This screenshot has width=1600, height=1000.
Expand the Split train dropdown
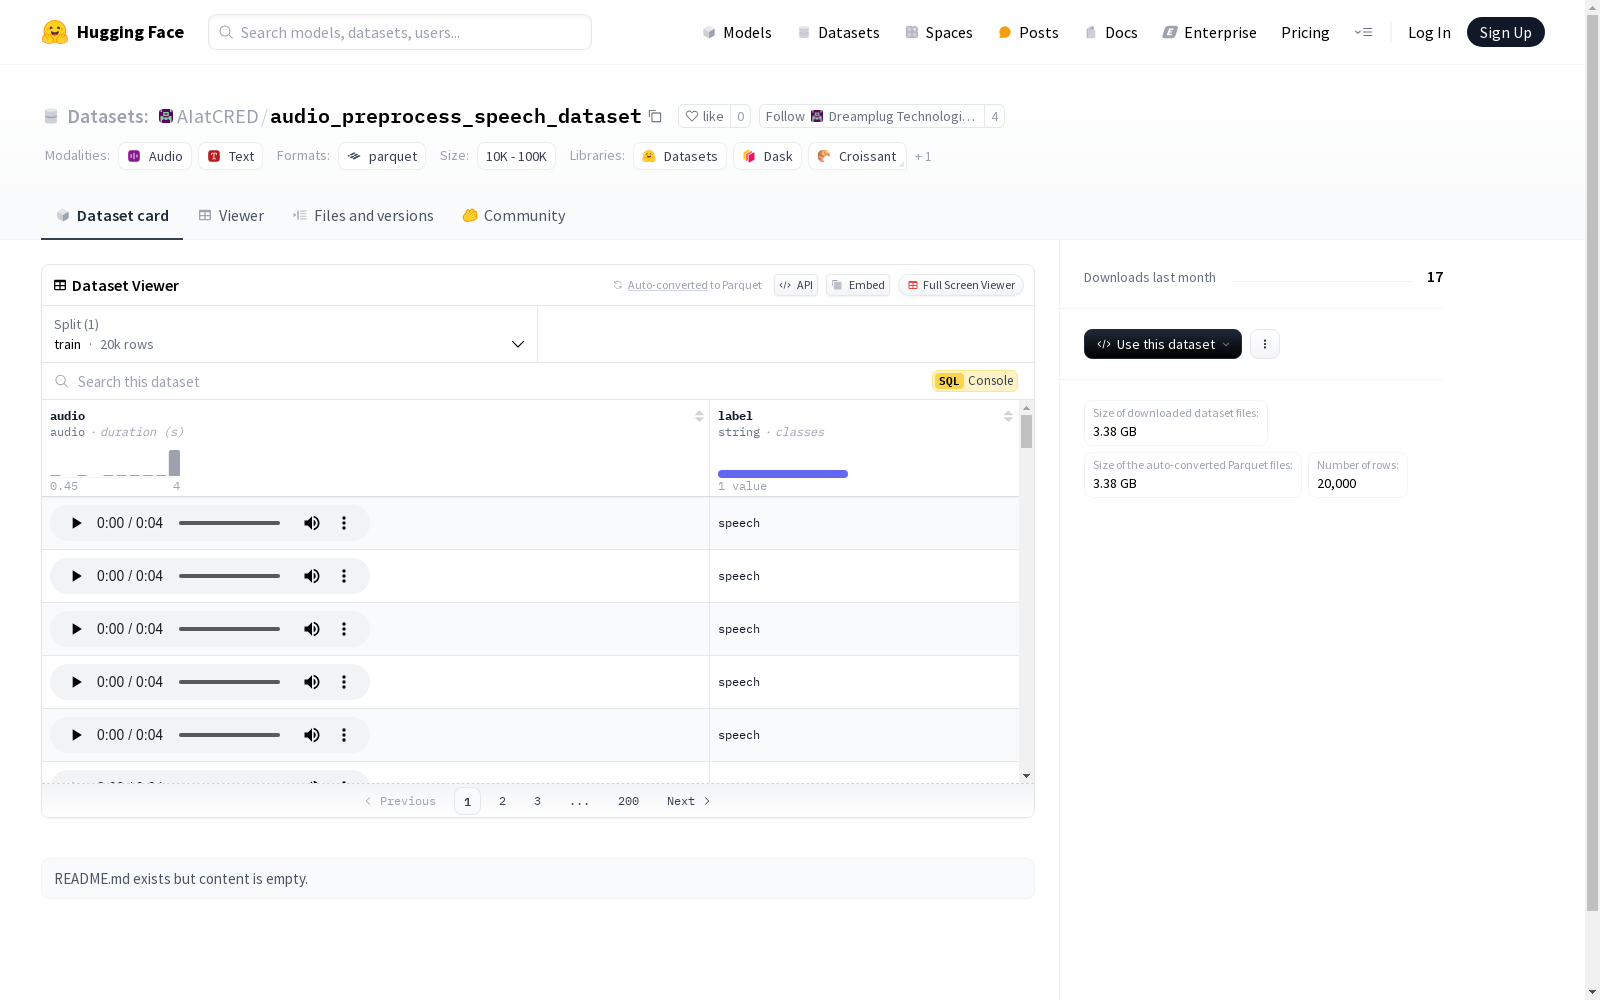coord(290,334)
